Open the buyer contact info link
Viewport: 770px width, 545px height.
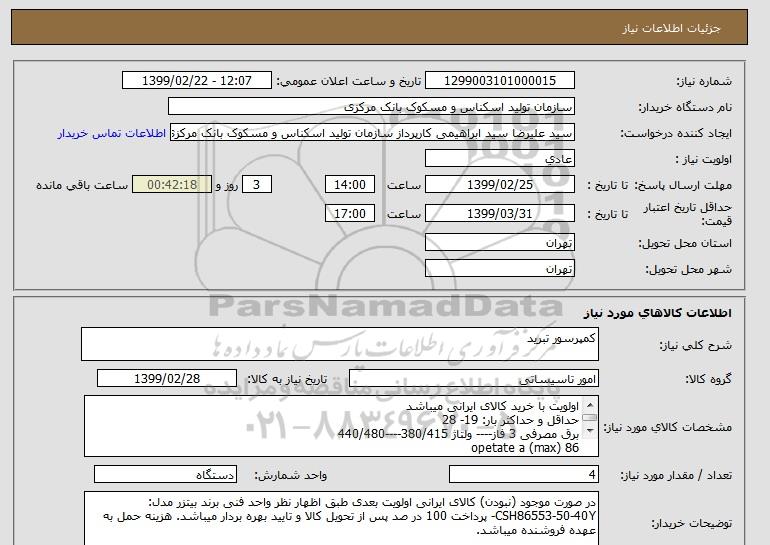(111, 134)
